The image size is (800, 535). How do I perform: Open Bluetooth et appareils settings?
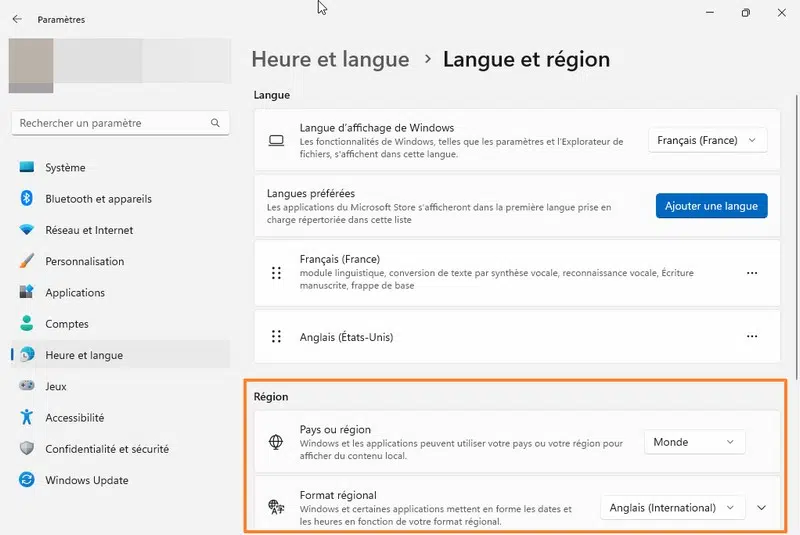tap(120, 198)
